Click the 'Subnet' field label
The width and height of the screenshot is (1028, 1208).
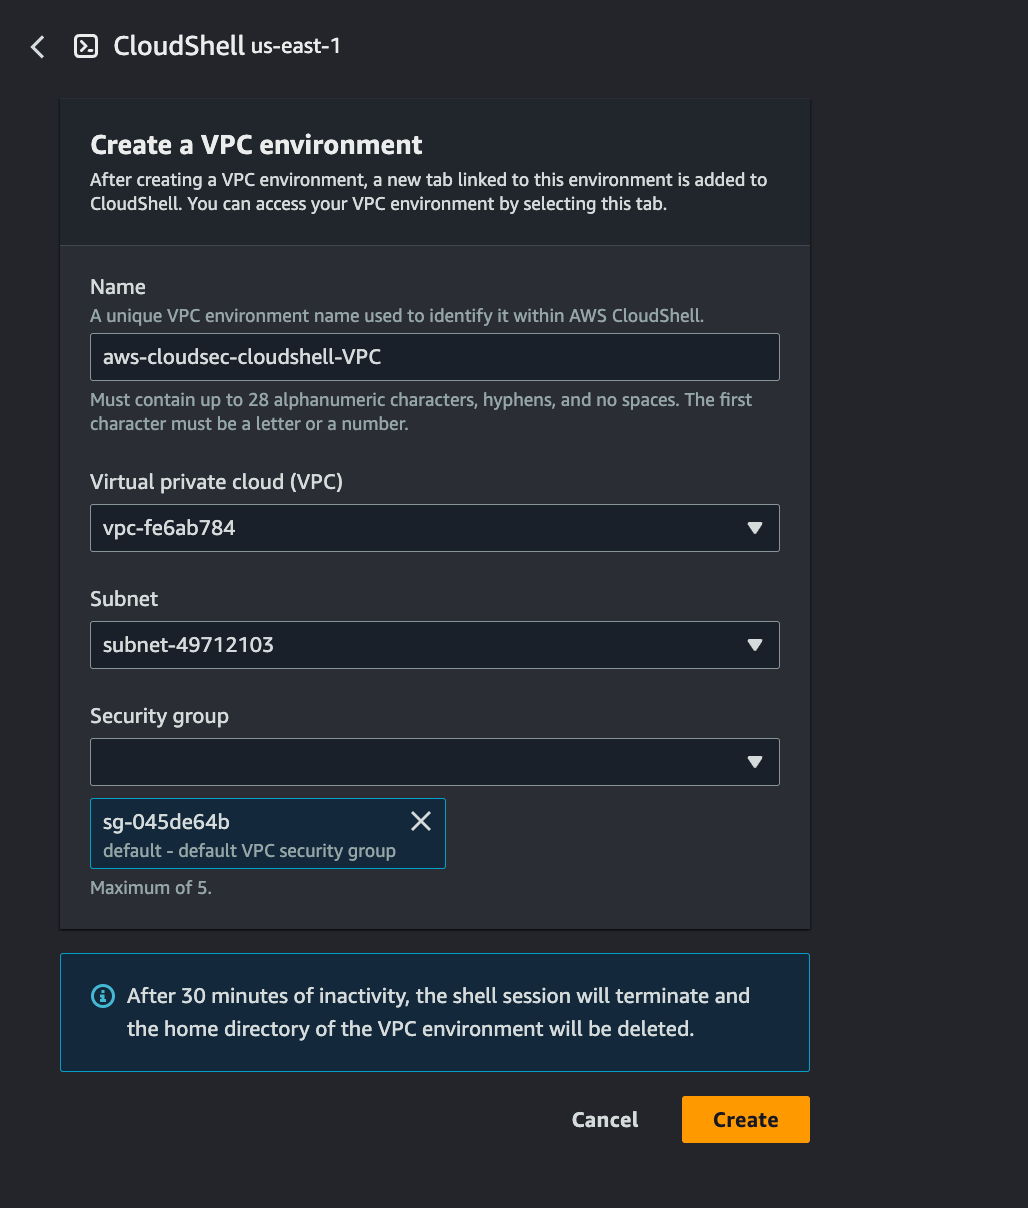[x=124, y=599]
